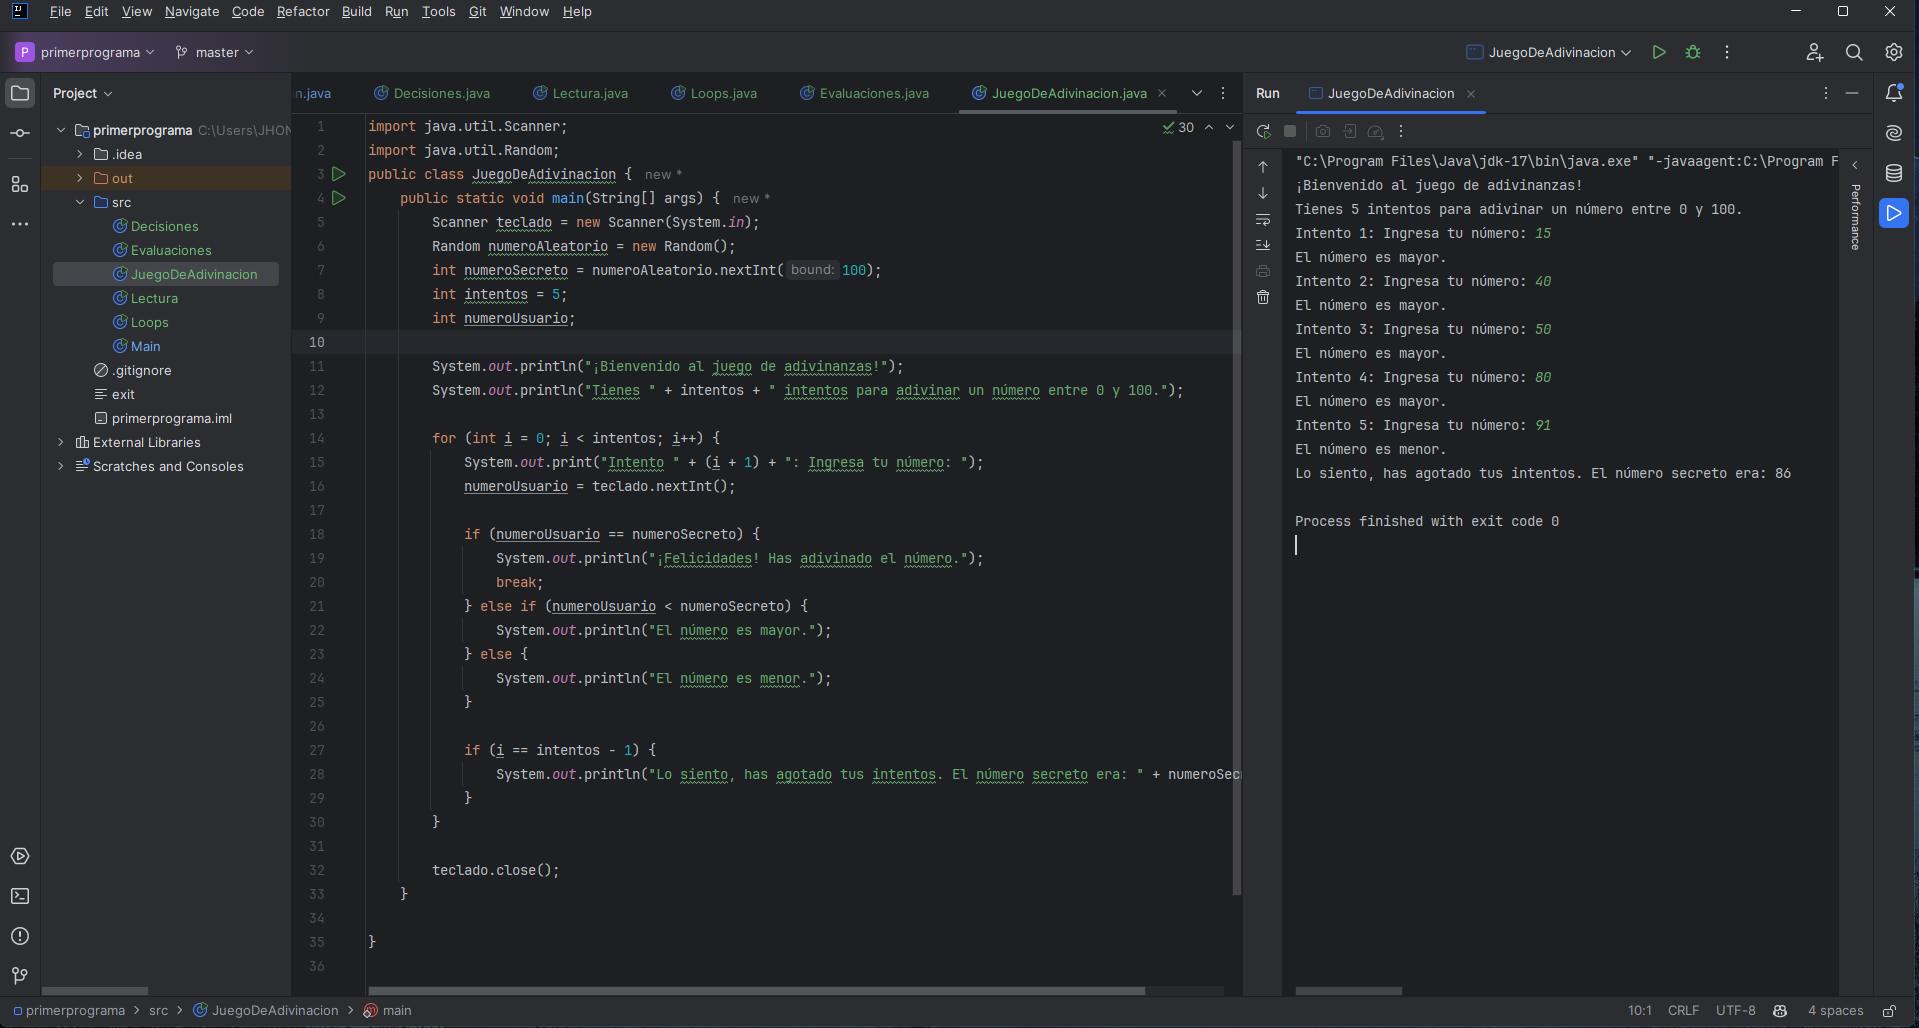Open the Refactor menu
Screen dimensions: 1919x1028
pos(303,11)
